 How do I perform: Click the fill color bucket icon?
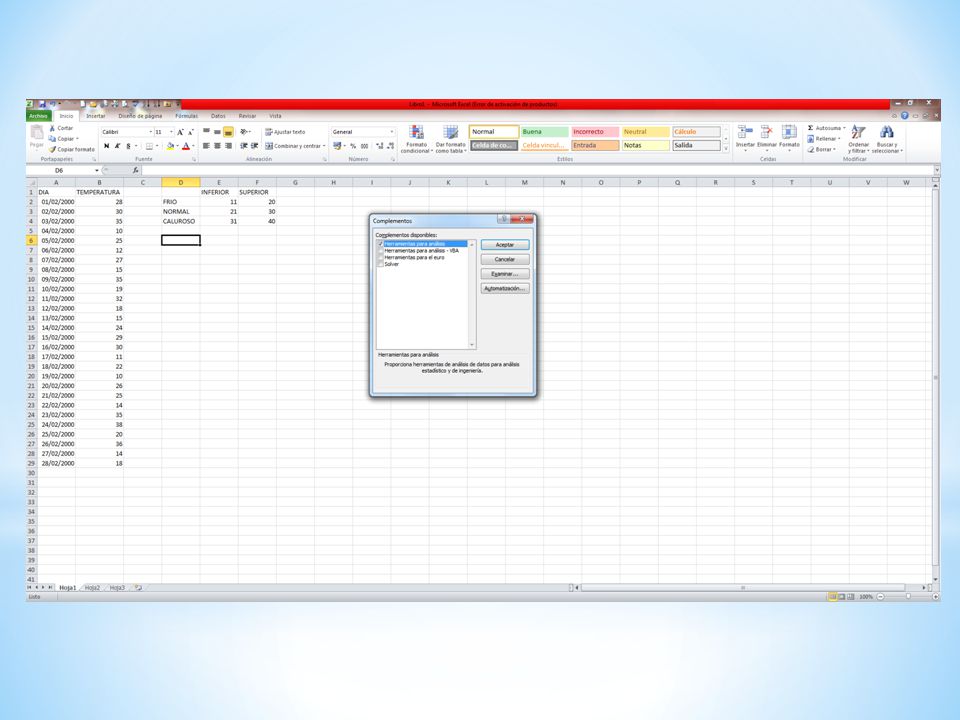[170, 146]
